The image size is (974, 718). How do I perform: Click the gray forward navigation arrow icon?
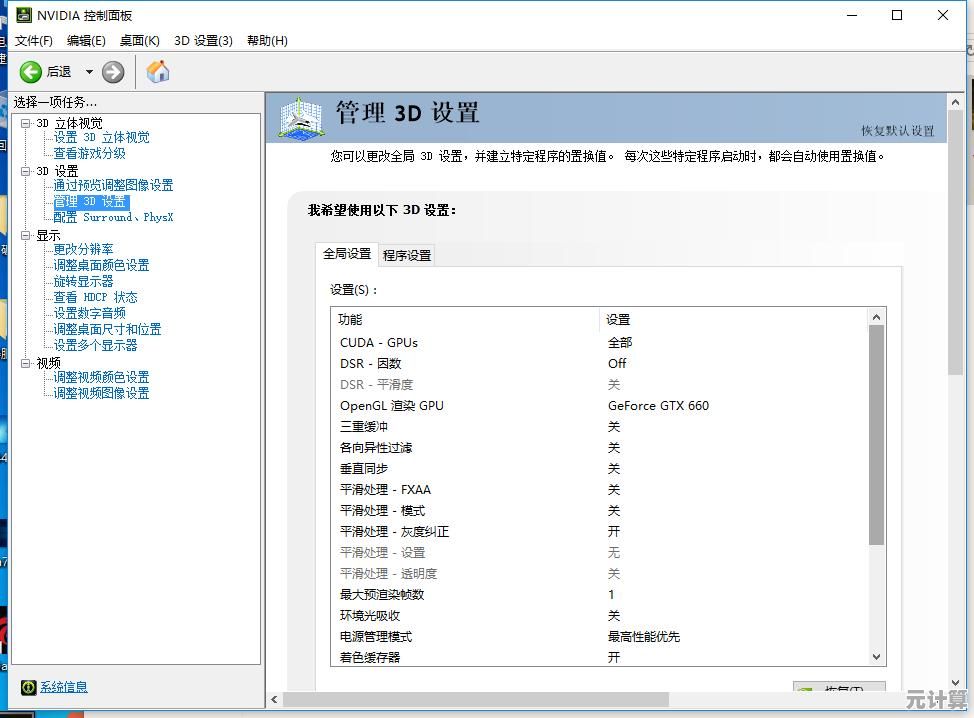click(113, 71)
